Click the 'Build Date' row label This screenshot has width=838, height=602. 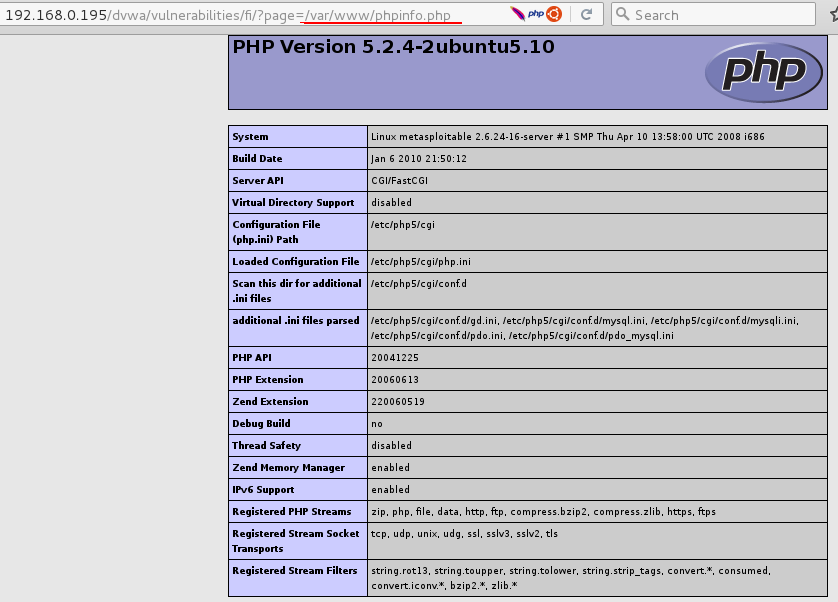coord(257,158)
